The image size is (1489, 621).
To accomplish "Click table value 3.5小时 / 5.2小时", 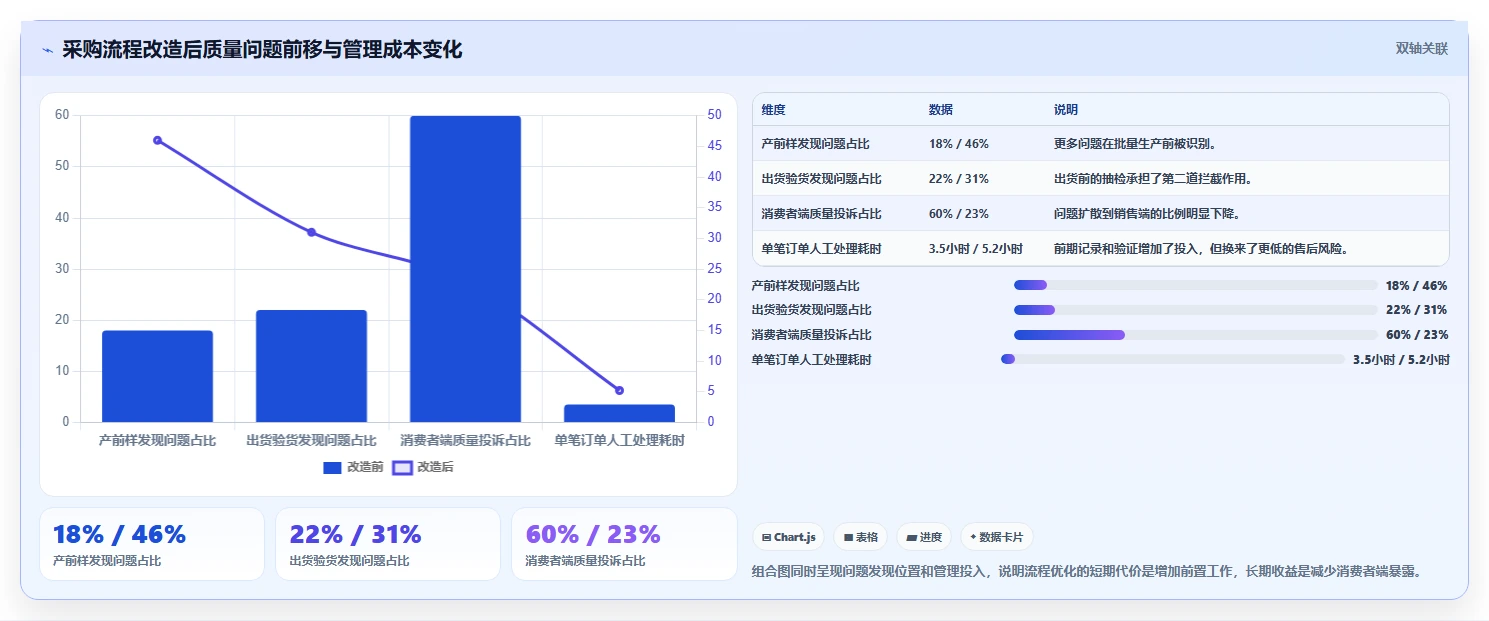I will point(976,248).
